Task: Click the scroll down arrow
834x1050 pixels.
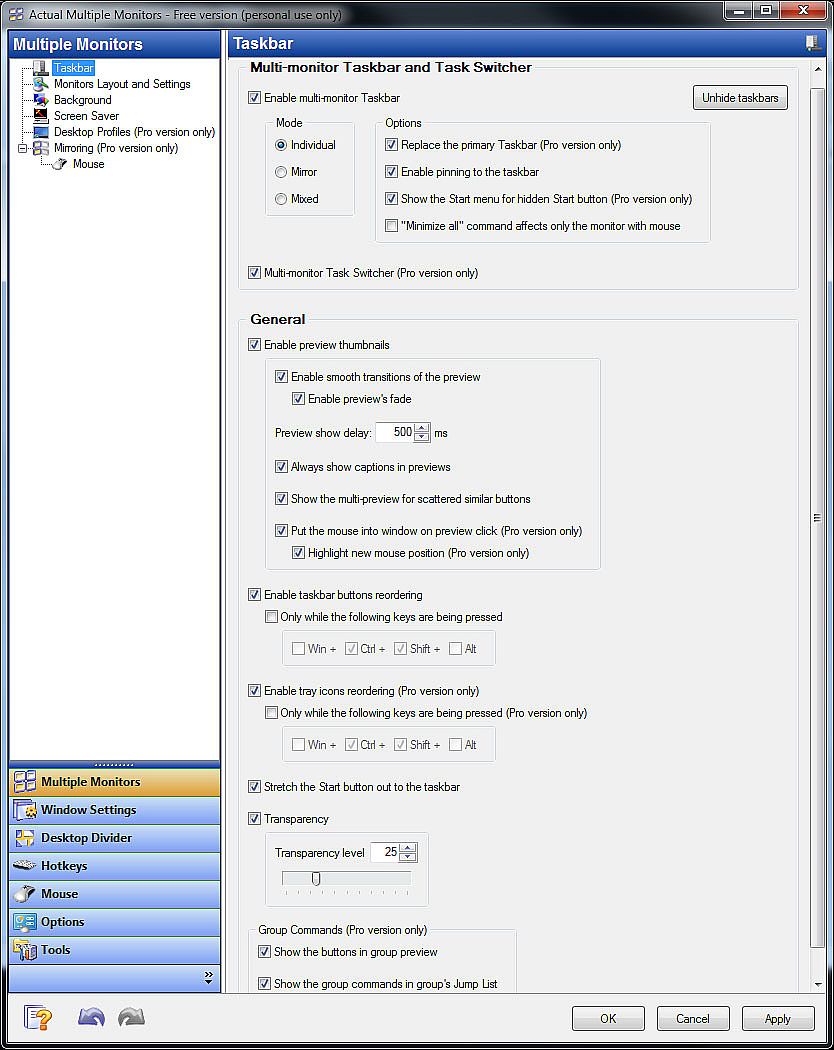Action: (x=817, y=984)
